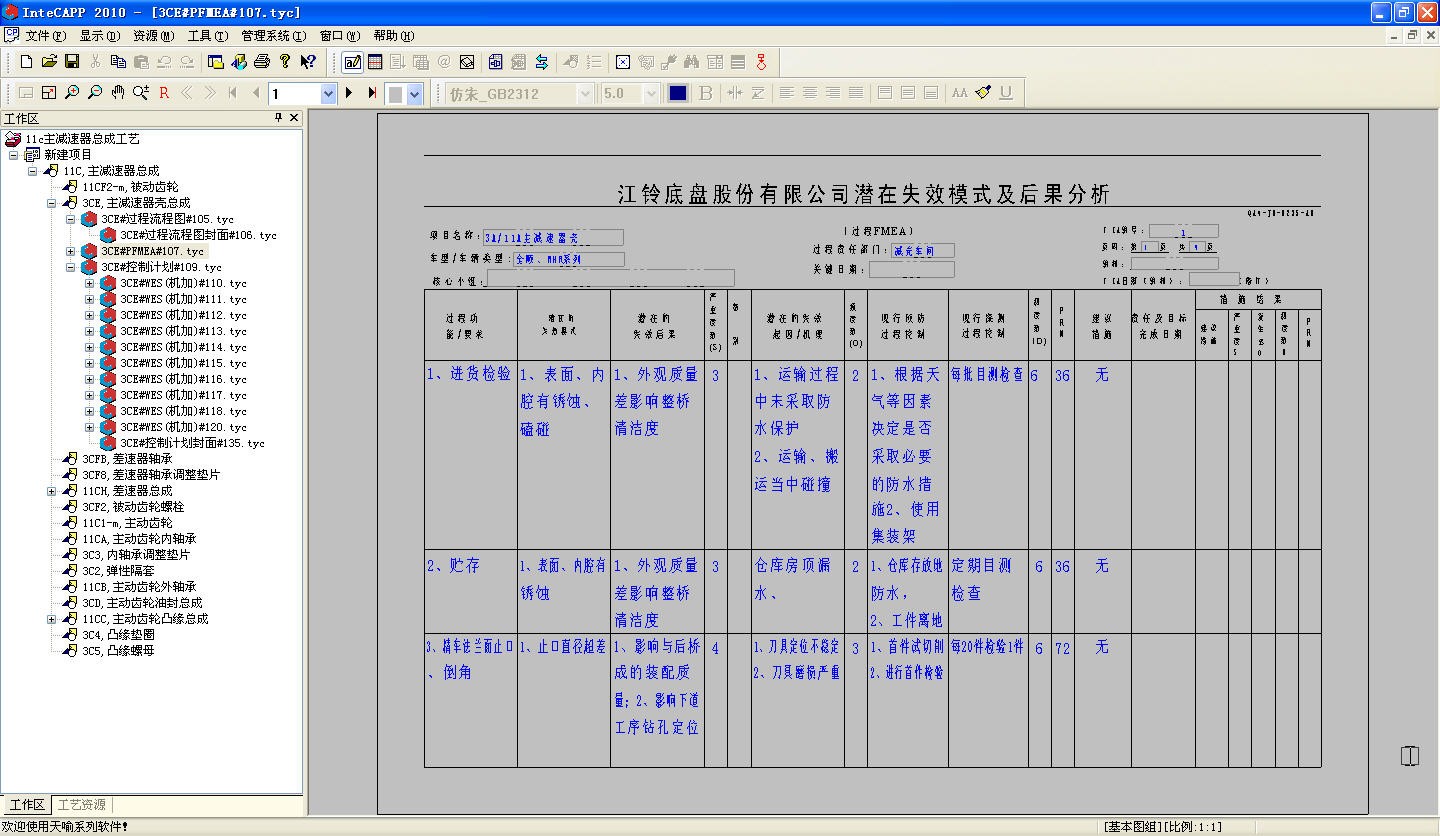Open the gray color dropdown arrow
Screen dimensions: 1440x836
[x=415, y=93]
